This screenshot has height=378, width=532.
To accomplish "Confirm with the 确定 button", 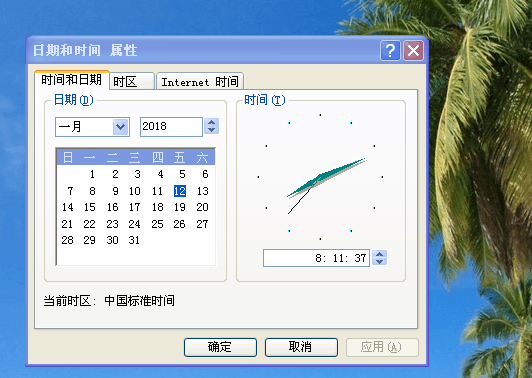I will 220,347.
